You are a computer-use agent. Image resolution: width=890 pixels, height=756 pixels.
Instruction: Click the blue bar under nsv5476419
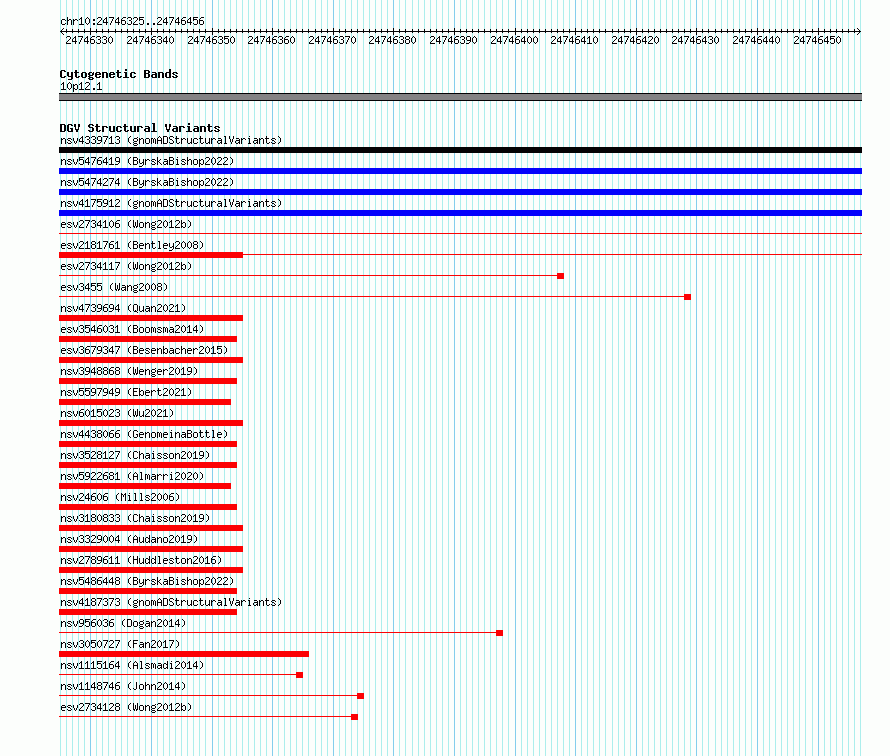(460, 171)
